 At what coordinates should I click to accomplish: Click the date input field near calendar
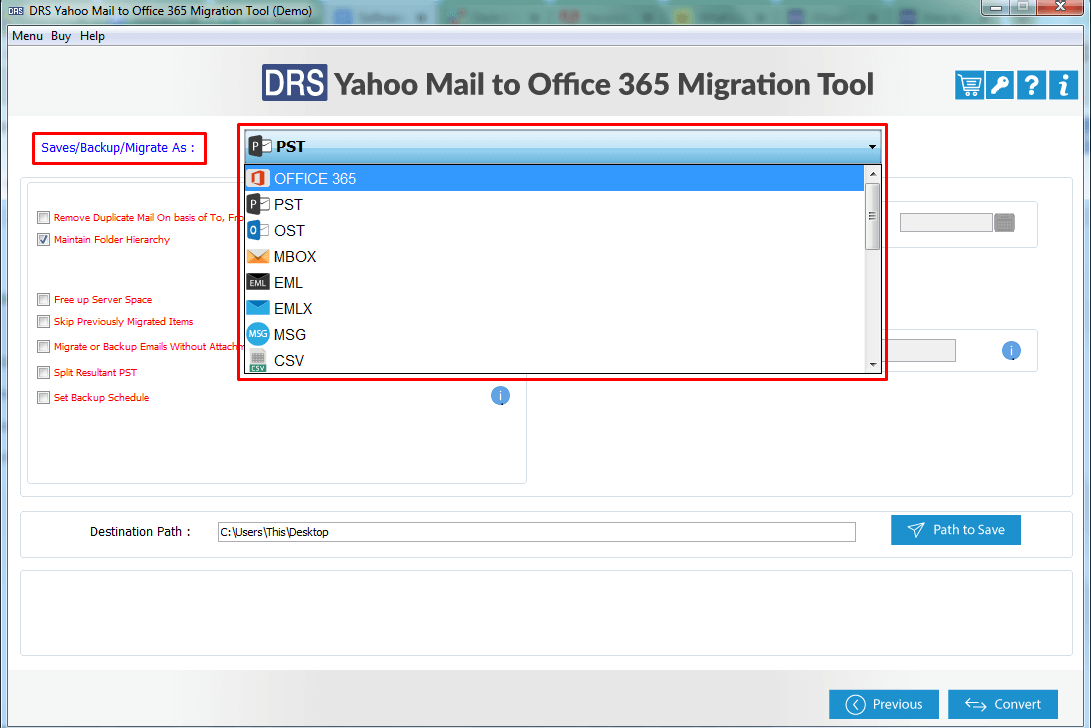[x=946, y=223]
